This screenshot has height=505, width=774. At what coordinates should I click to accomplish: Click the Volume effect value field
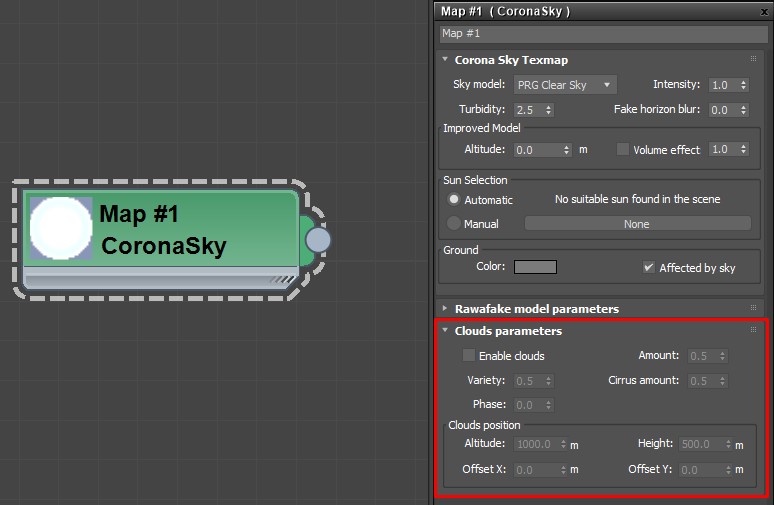click(x=723, y=149)
